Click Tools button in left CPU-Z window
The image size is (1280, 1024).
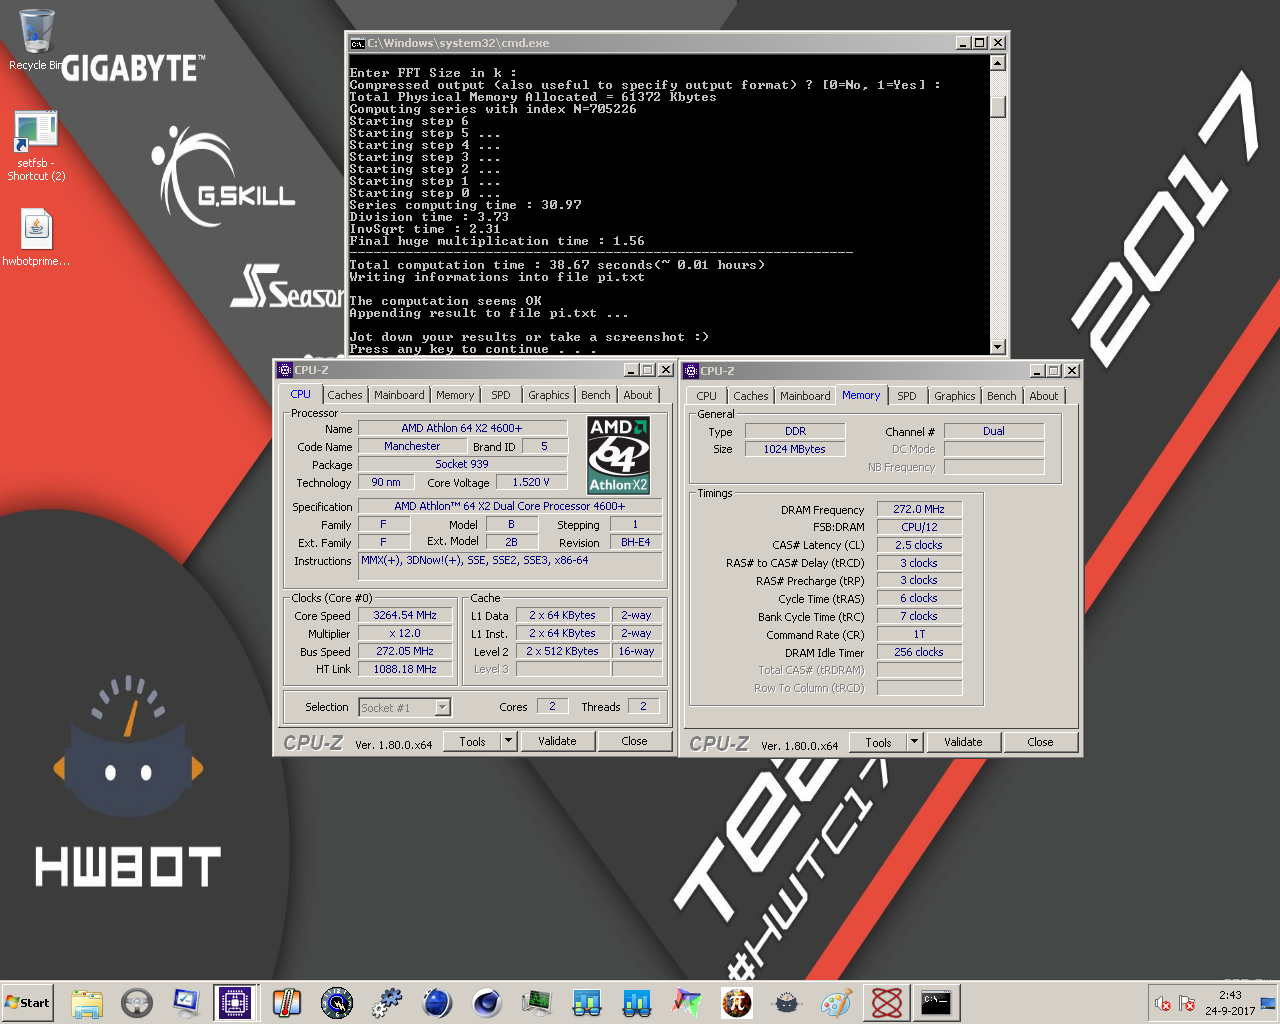472,741
